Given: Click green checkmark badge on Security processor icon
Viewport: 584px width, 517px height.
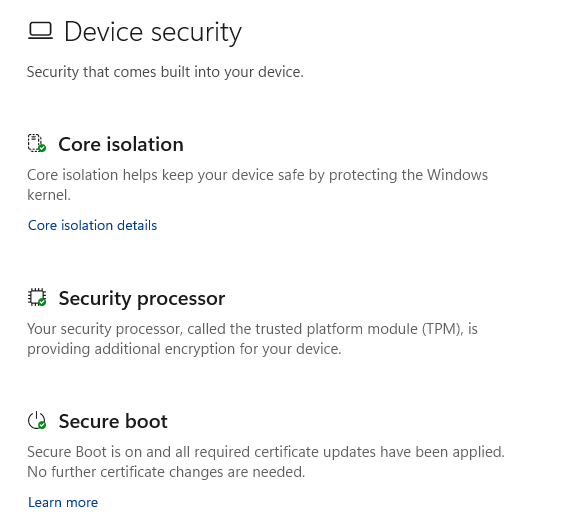Looking at the screenshot, I should 42,302.
